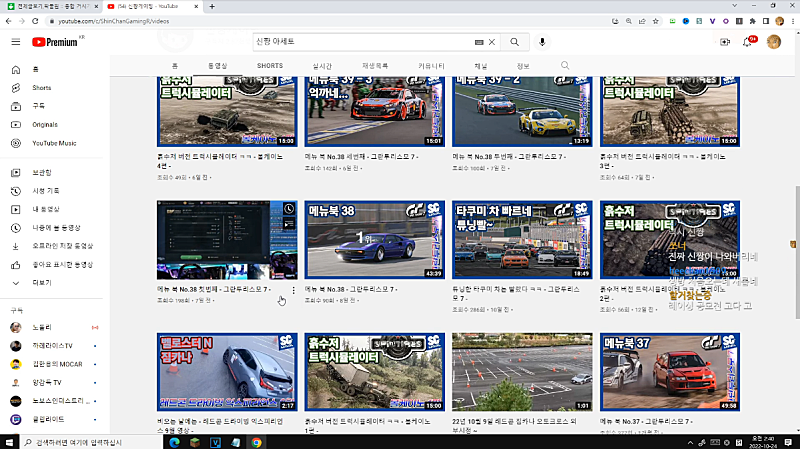The width and height of the screenshot is (800, 449).
Task: Click the channel search magnifier icon
Action: click(565, 66)
